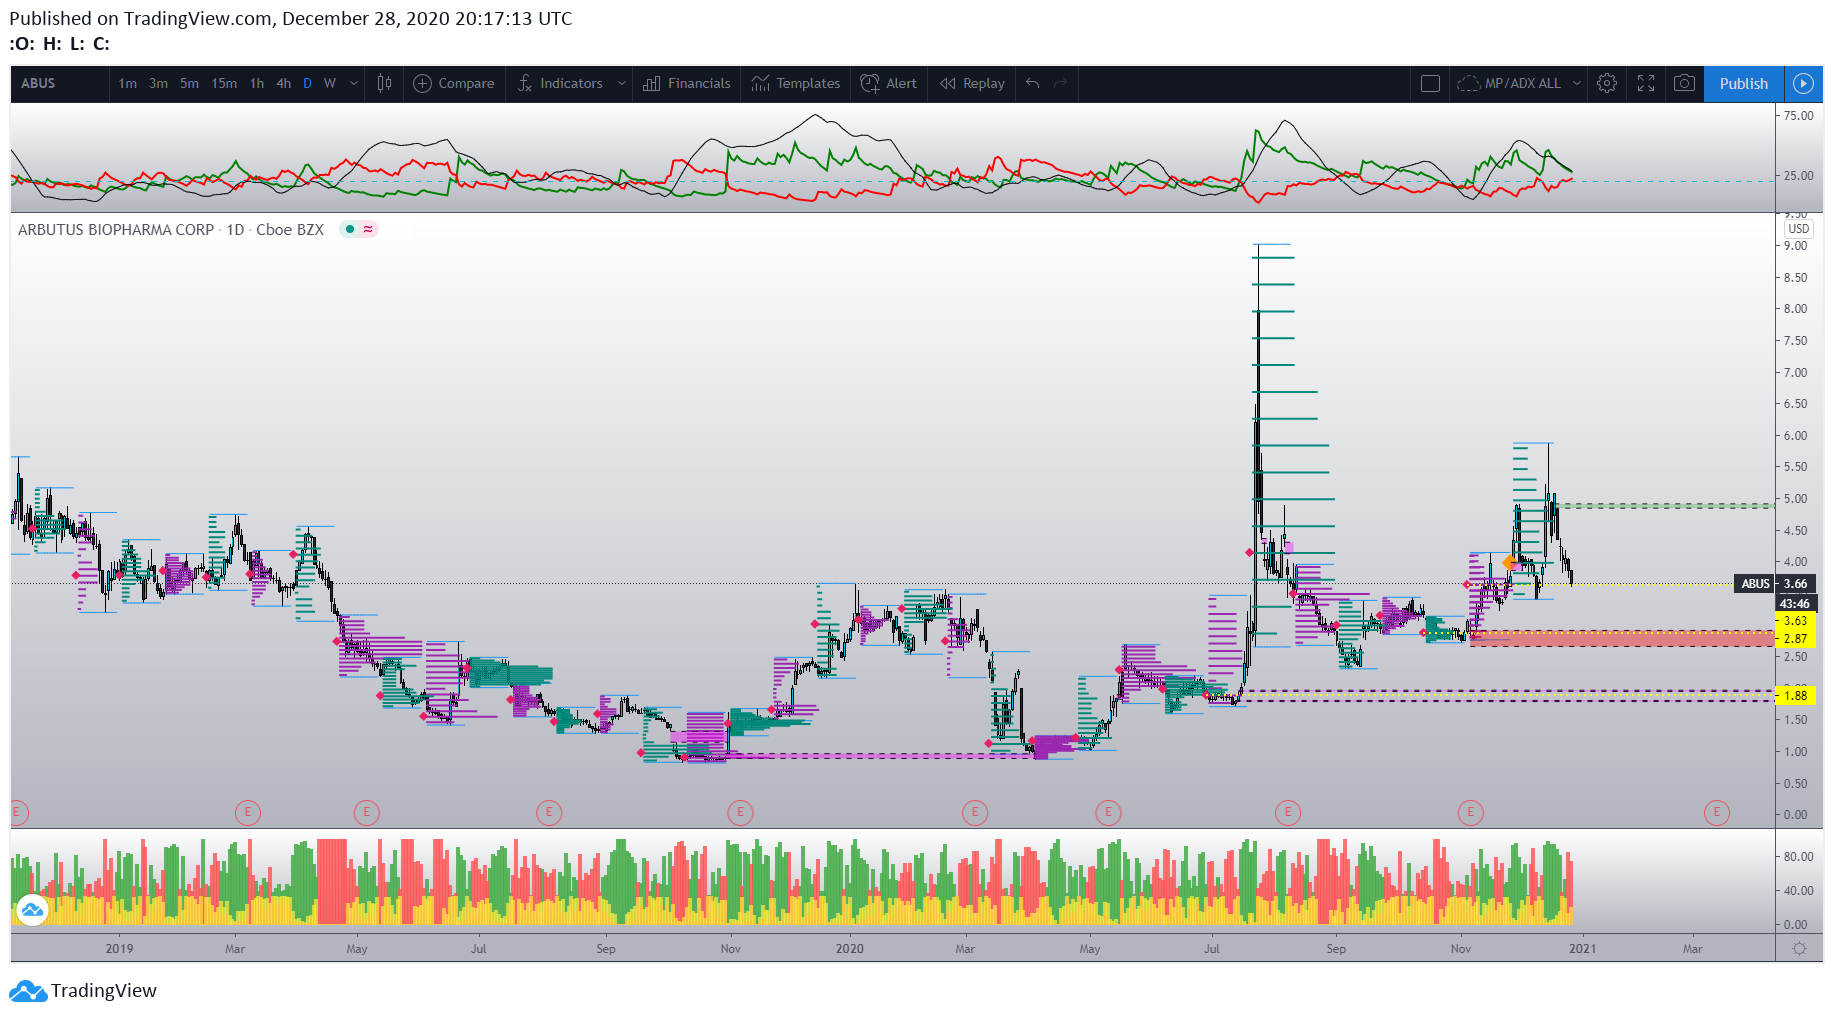This screenshot has width=1834, height=1018.
Task: Switch to the 1h timeframe
Action: 257,84
